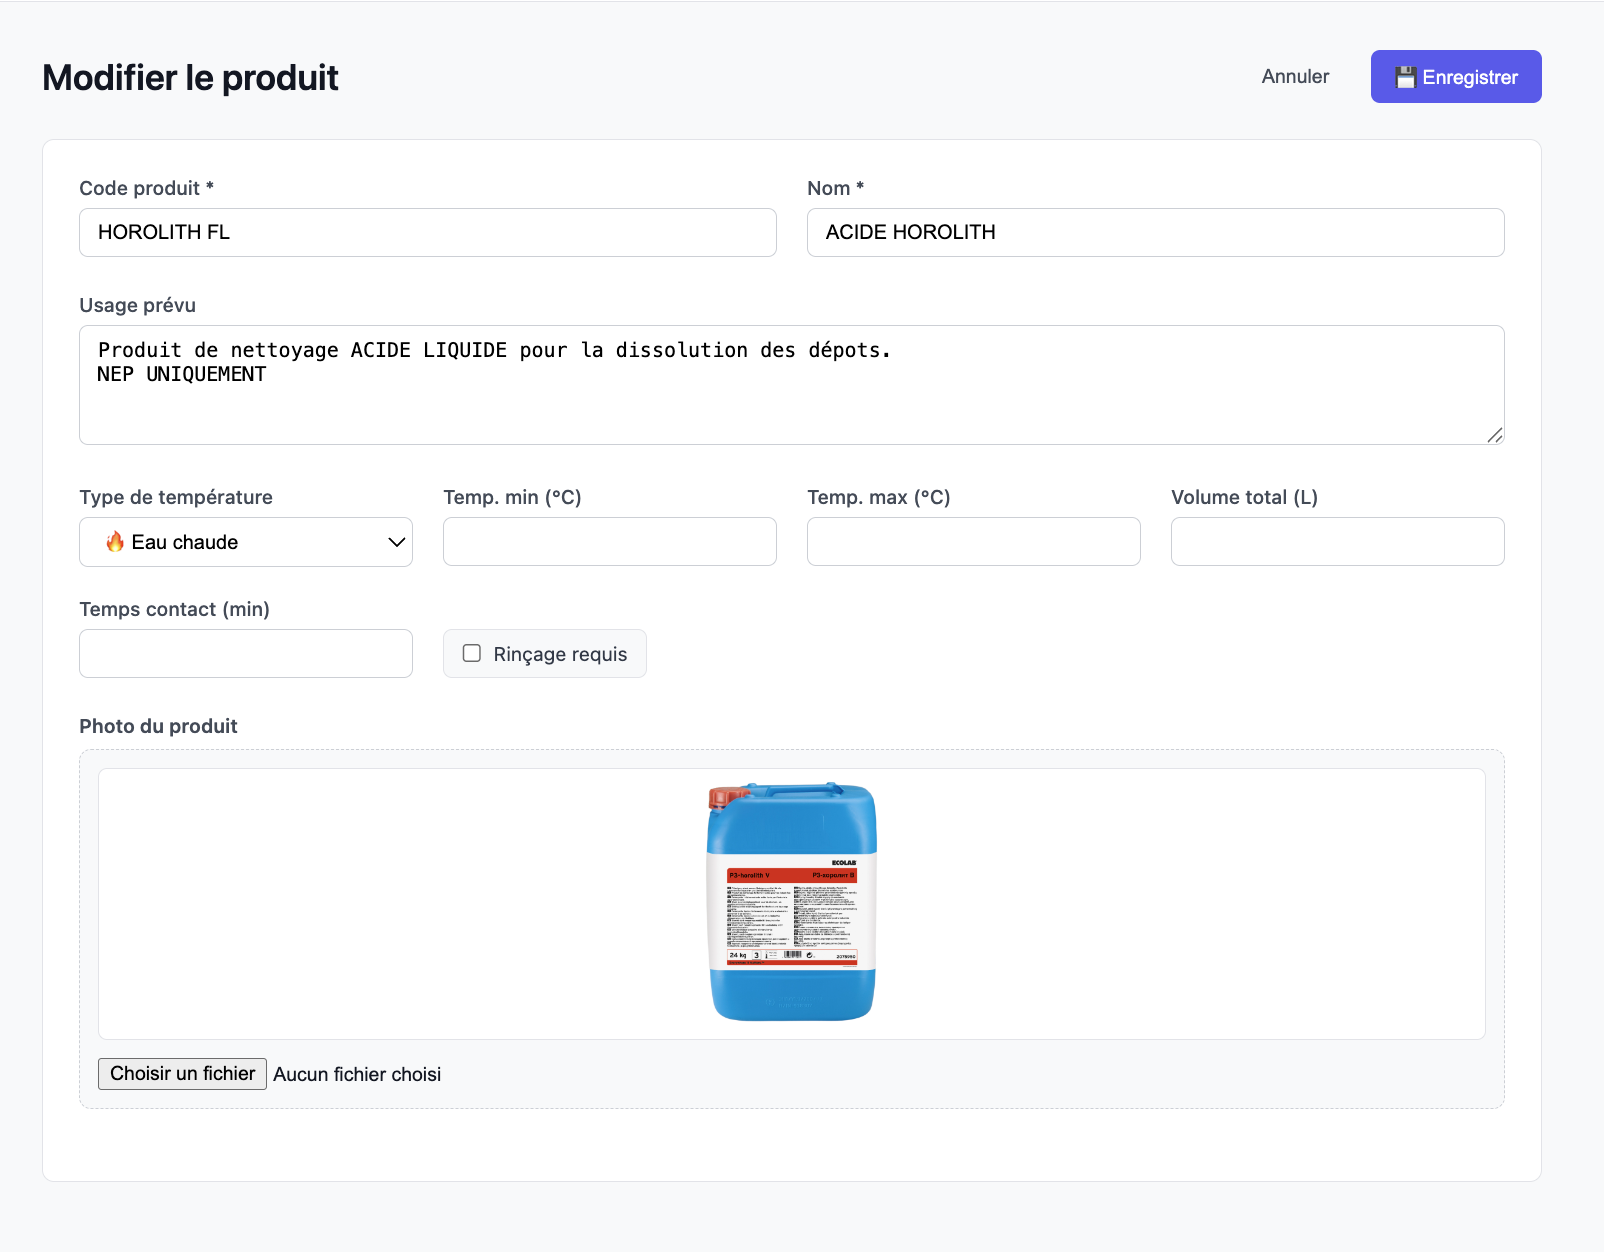Screen dimensions: 1604x1252
Task: Open the Type de température dropdown
Action: (246, 542)
